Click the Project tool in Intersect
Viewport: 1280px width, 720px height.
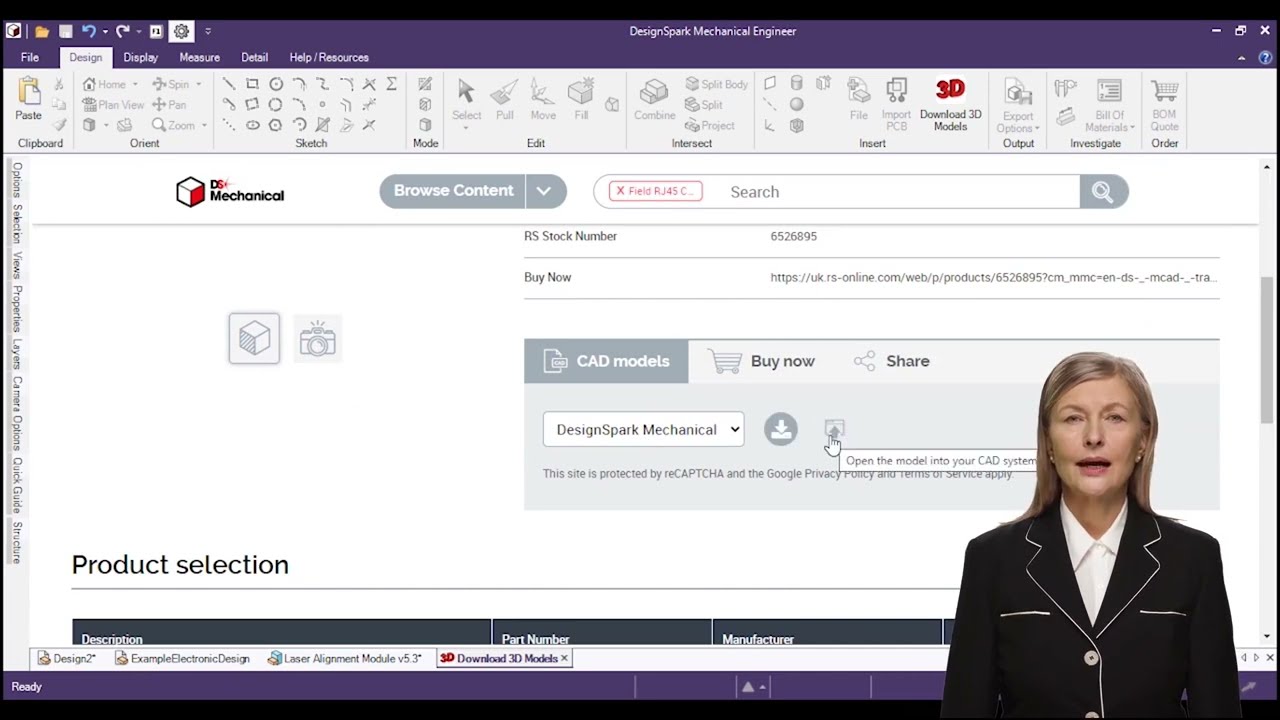(x=710, y=125)
